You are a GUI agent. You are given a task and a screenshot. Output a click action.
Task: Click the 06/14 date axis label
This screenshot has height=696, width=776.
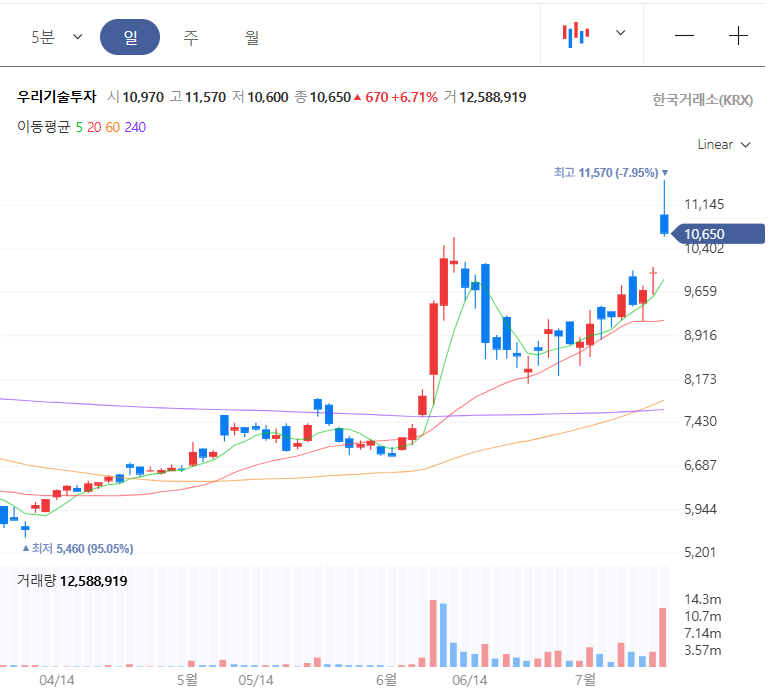pyautogui.click(x=470, y=680)
